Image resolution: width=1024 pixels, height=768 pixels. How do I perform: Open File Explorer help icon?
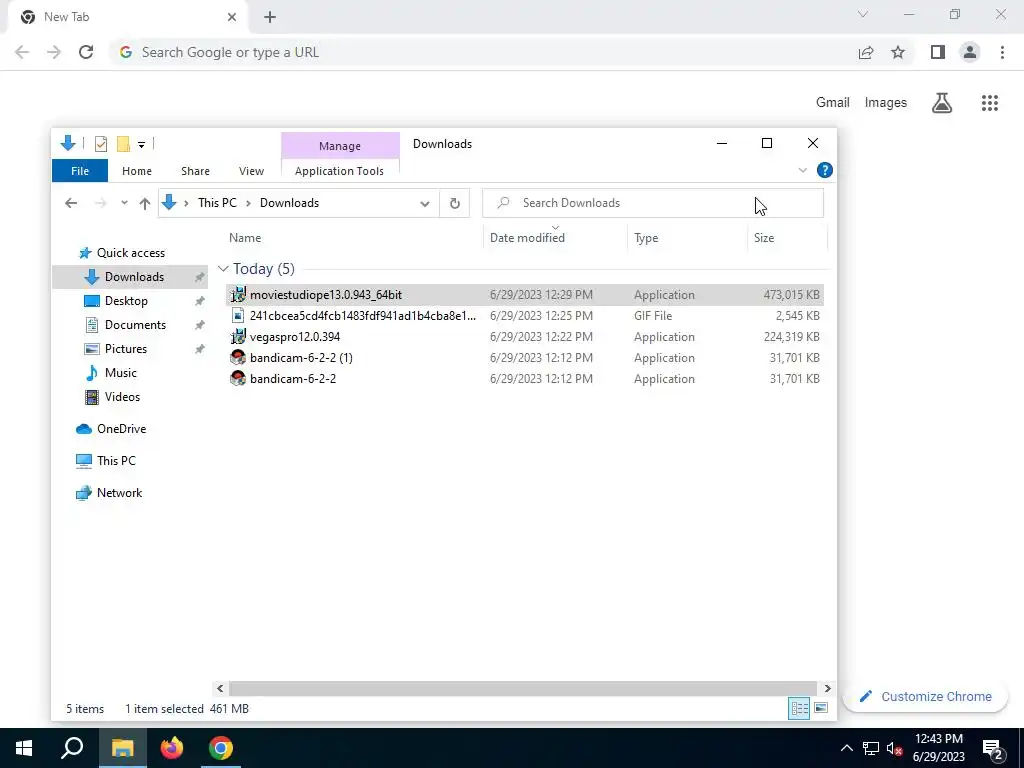point(825,170)
